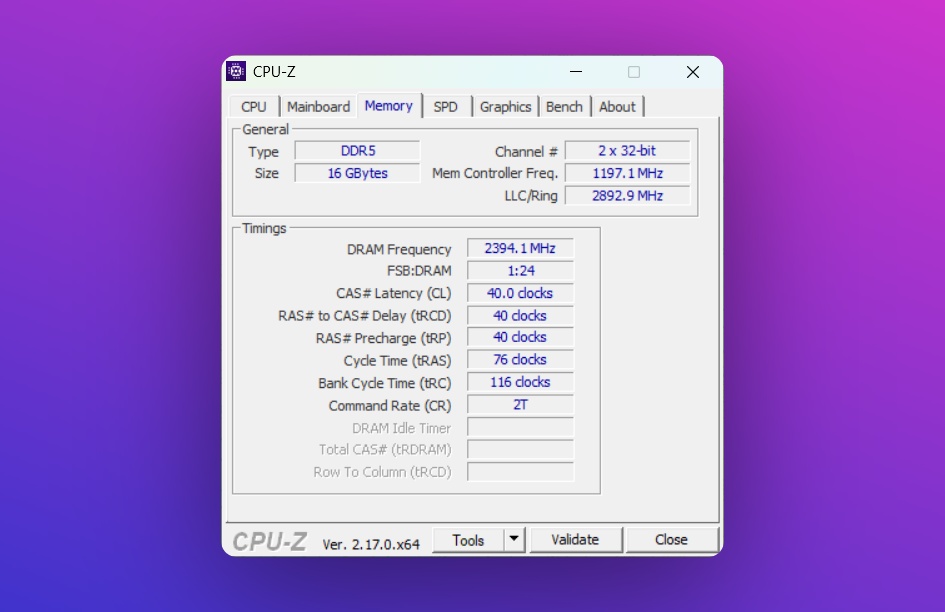This screenshot has width=945, height=612.
Task: Click the Close button at the bottom
Action: (x=671, y=540)
